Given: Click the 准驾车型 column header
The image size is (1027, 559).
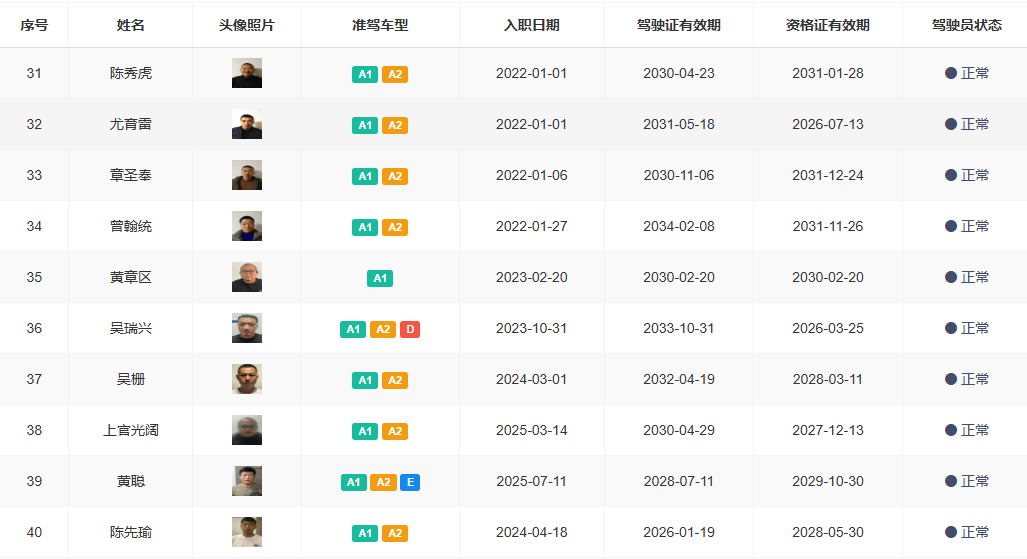Looking at the screenshot, I should click(380, 25).
